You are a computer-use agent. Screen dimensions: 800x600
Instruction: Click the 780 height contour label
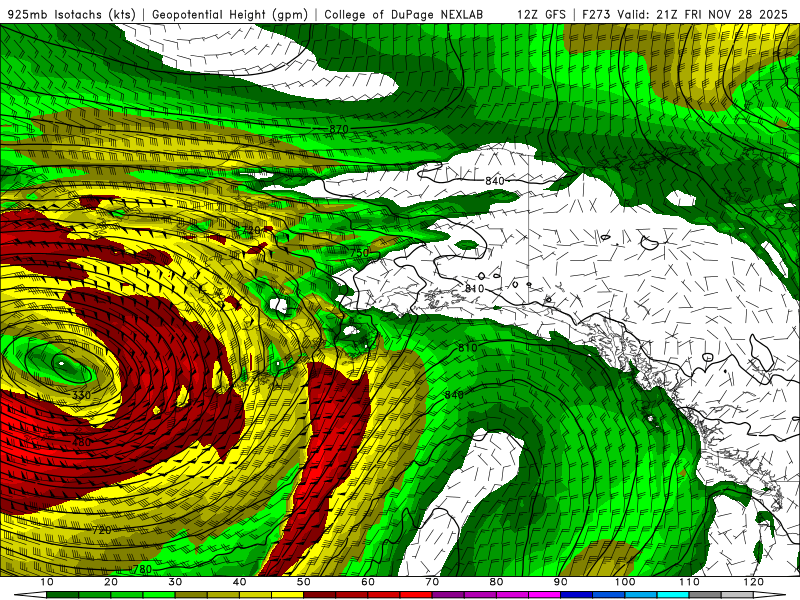(141, 569)
